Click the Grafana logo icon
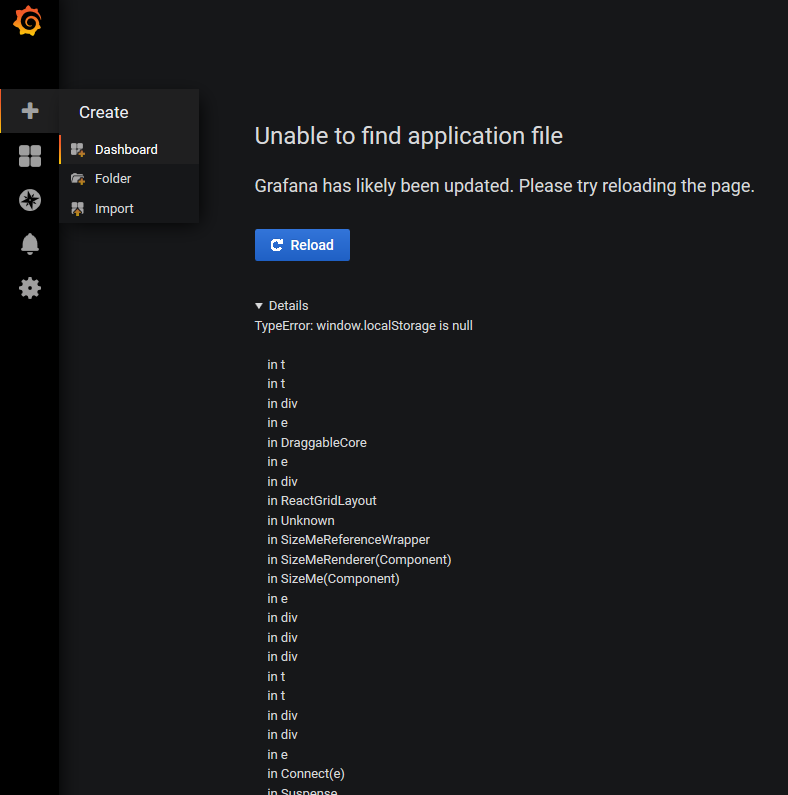Screen dimensions: 788x795 [27, 21]
